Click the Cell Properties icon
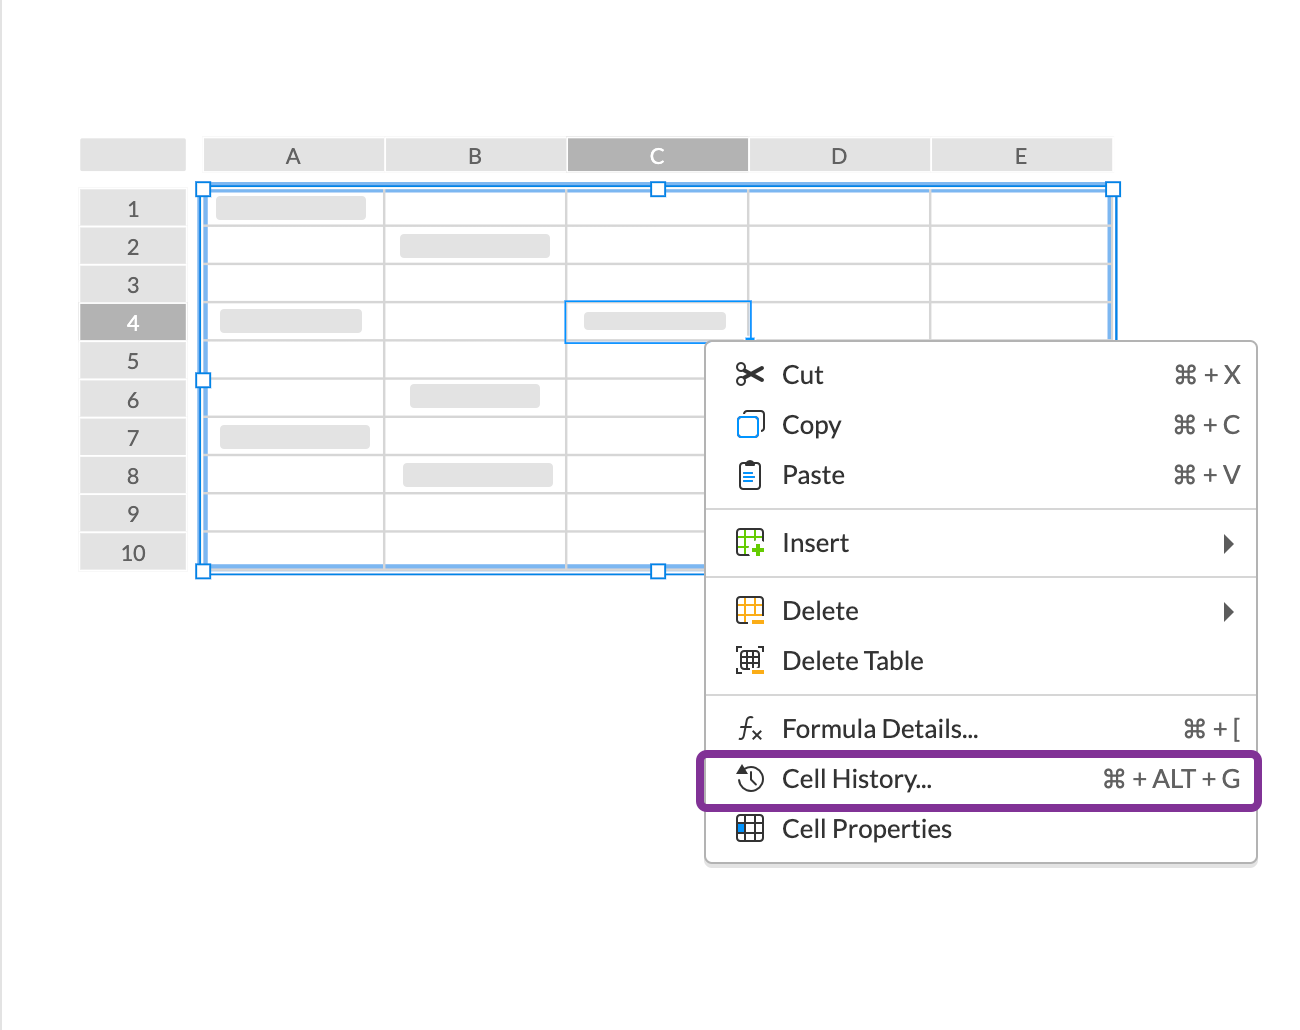The width and height of the screenshot is (1300, 1030). (750, 829)
